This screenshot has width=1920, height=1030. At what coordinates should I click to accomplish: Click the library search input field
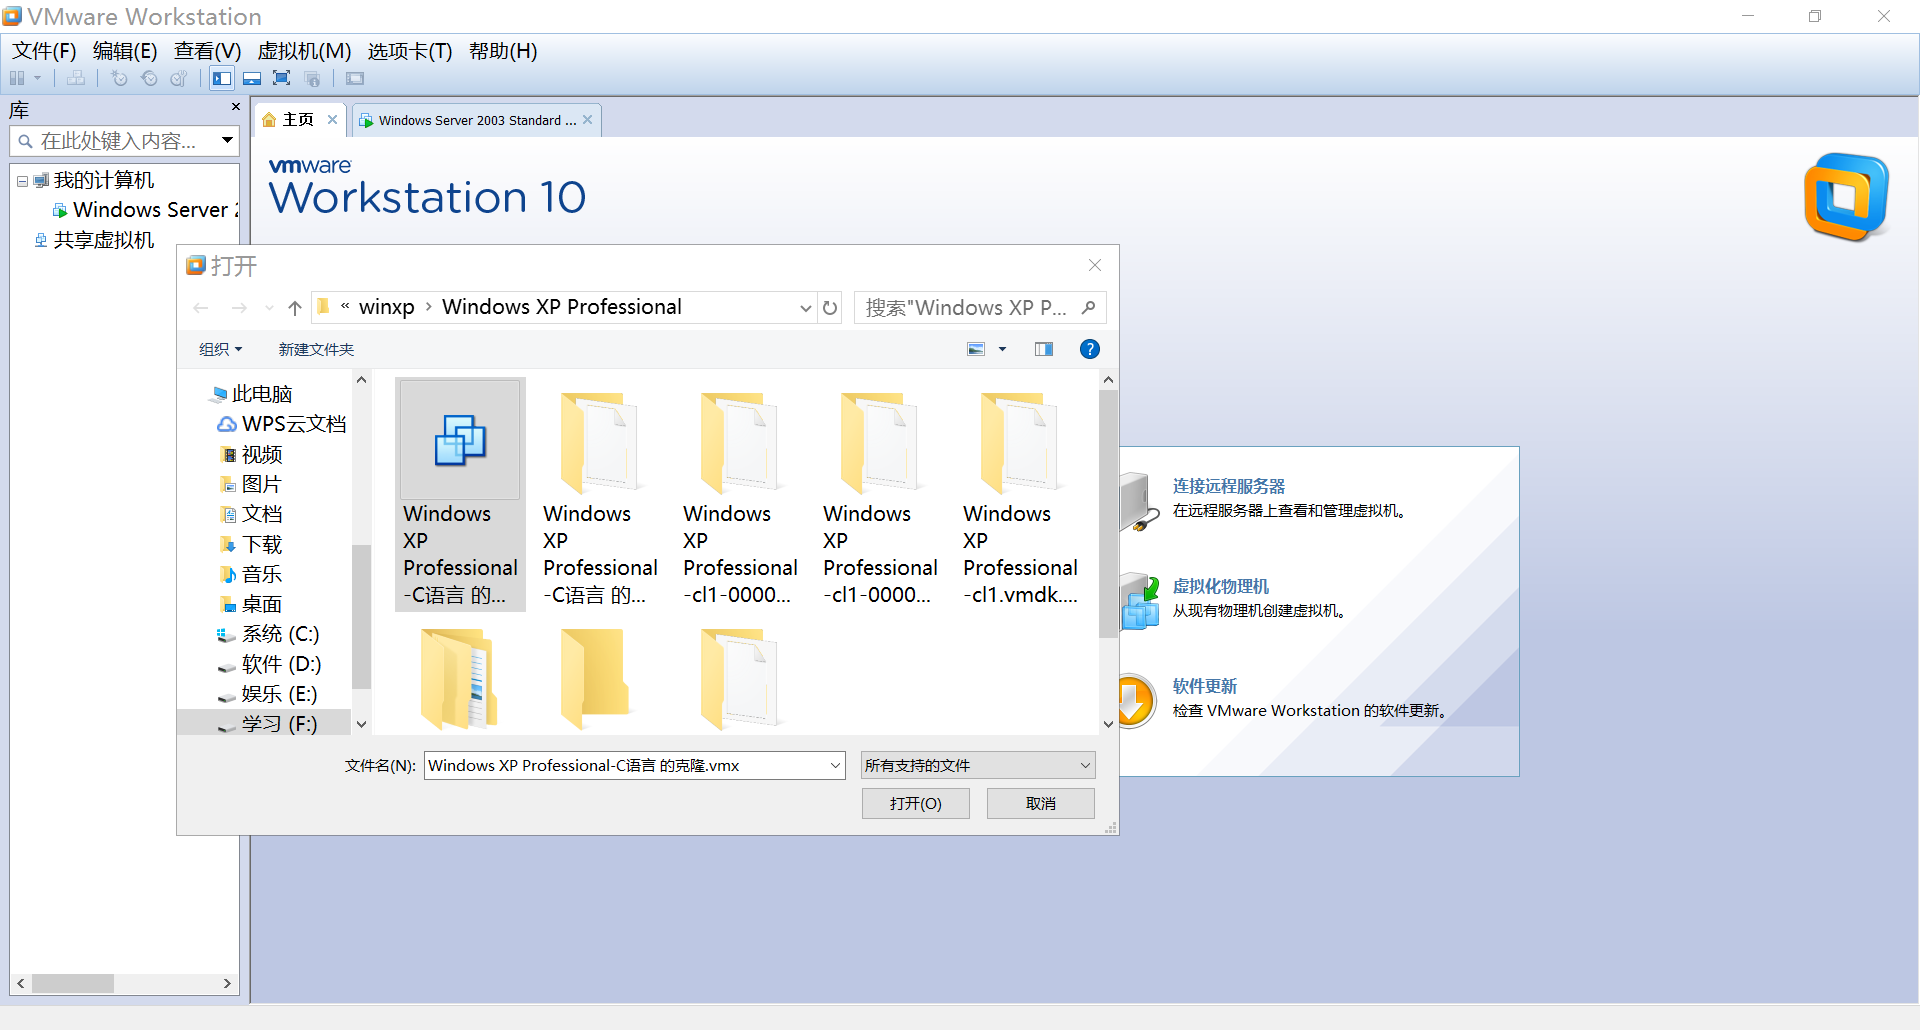coord(118,141)
